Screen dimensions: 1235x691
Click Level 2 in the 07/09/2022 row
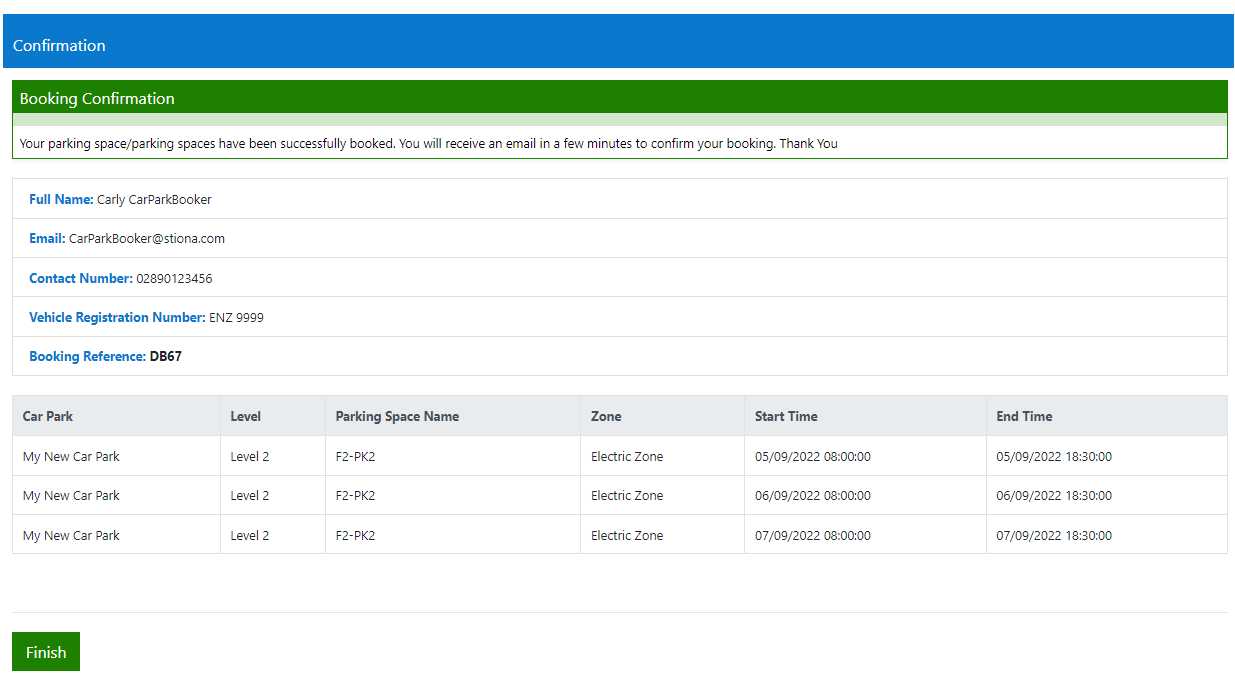[250, 535]
